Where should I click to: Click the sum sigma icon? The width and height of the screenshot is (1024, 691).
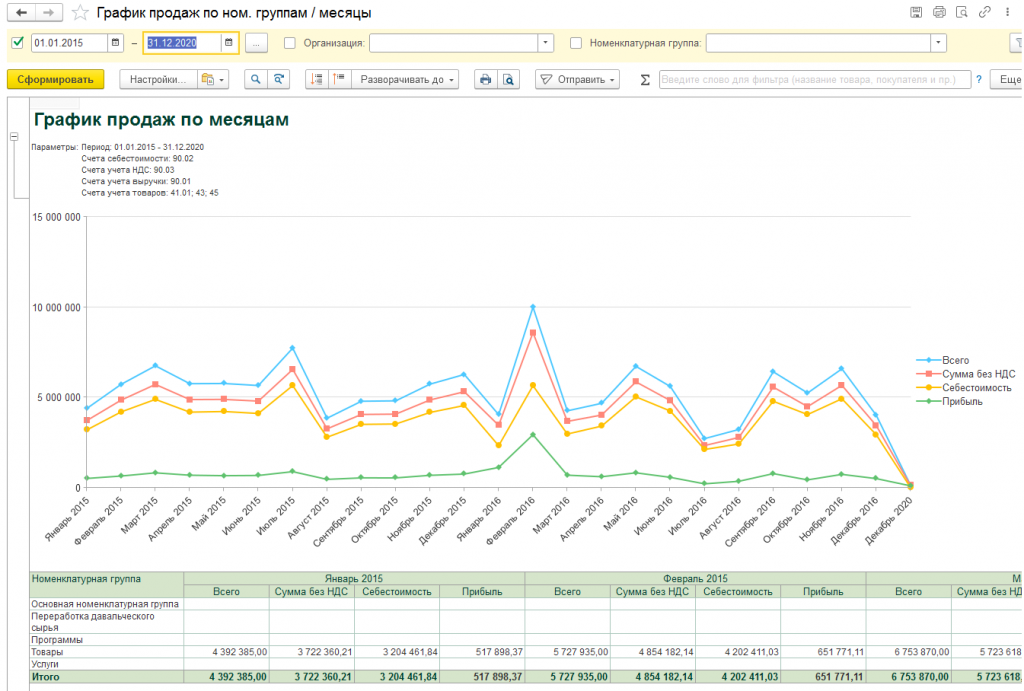(644, 79)
